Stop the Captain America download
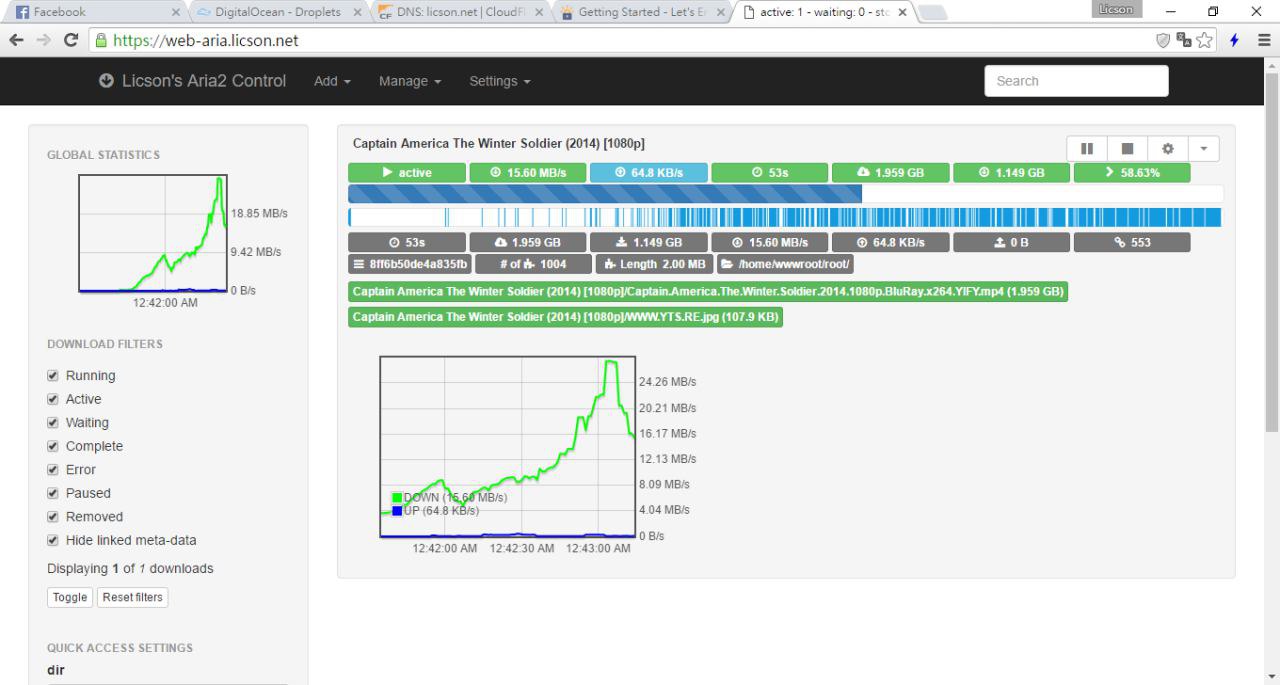 click(1127, 148)
